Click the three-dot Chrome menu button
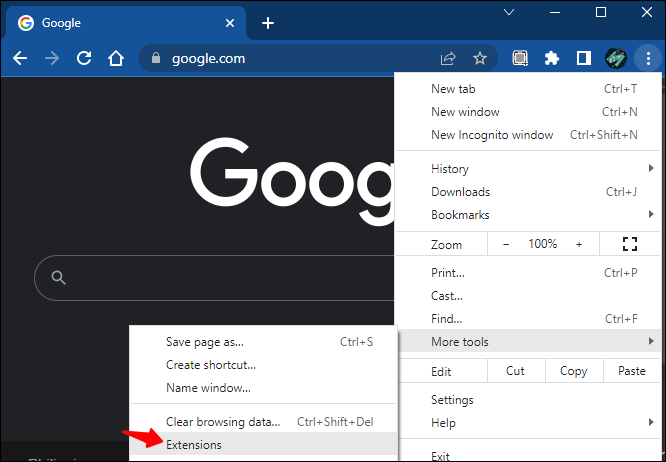 (x=648, y=58)
